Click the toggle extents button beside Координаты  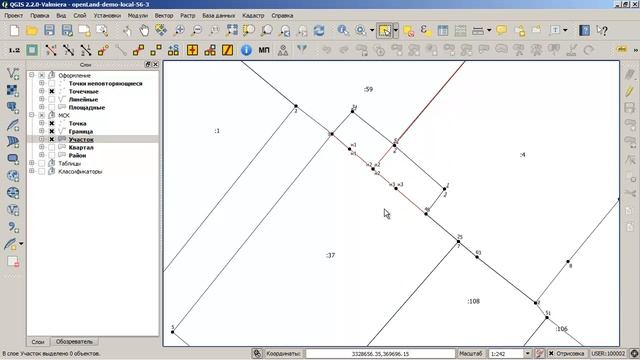(x=257, y=353)
